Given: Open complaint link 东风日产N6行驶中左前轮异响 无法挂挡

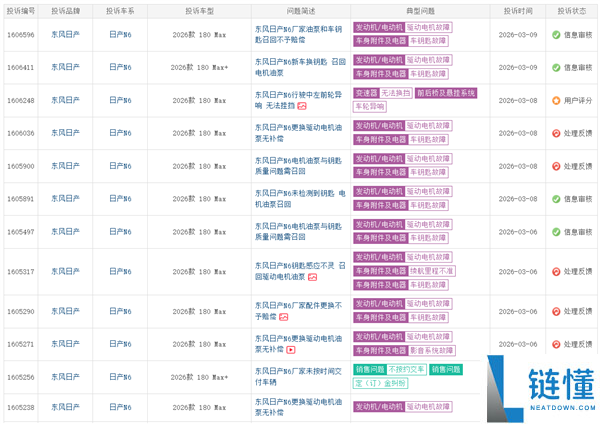Looking at the screenshot, I should (298, 100).
